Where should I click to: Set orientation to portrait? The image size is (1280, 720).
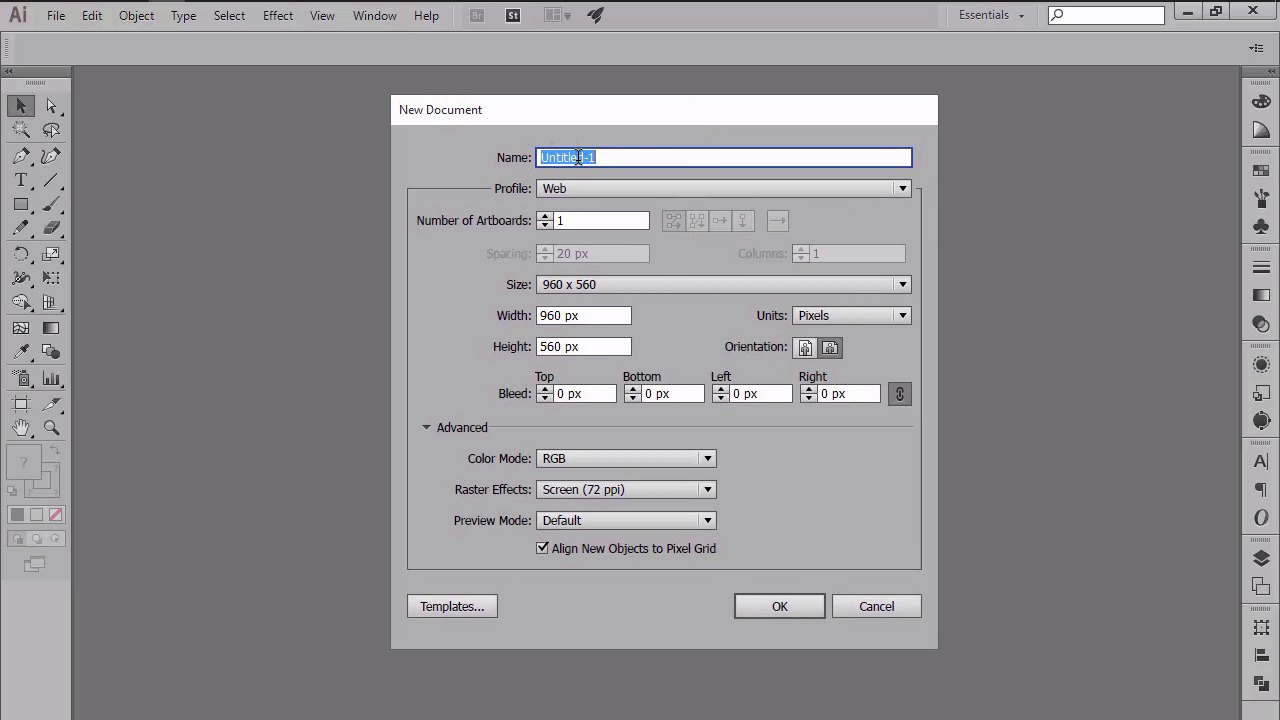pyautogui.click(x=805, y=347)
